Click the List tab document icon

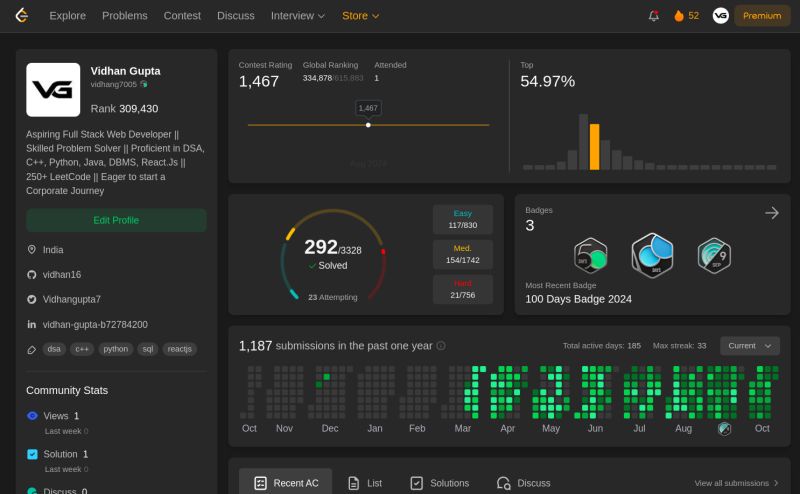353,483
